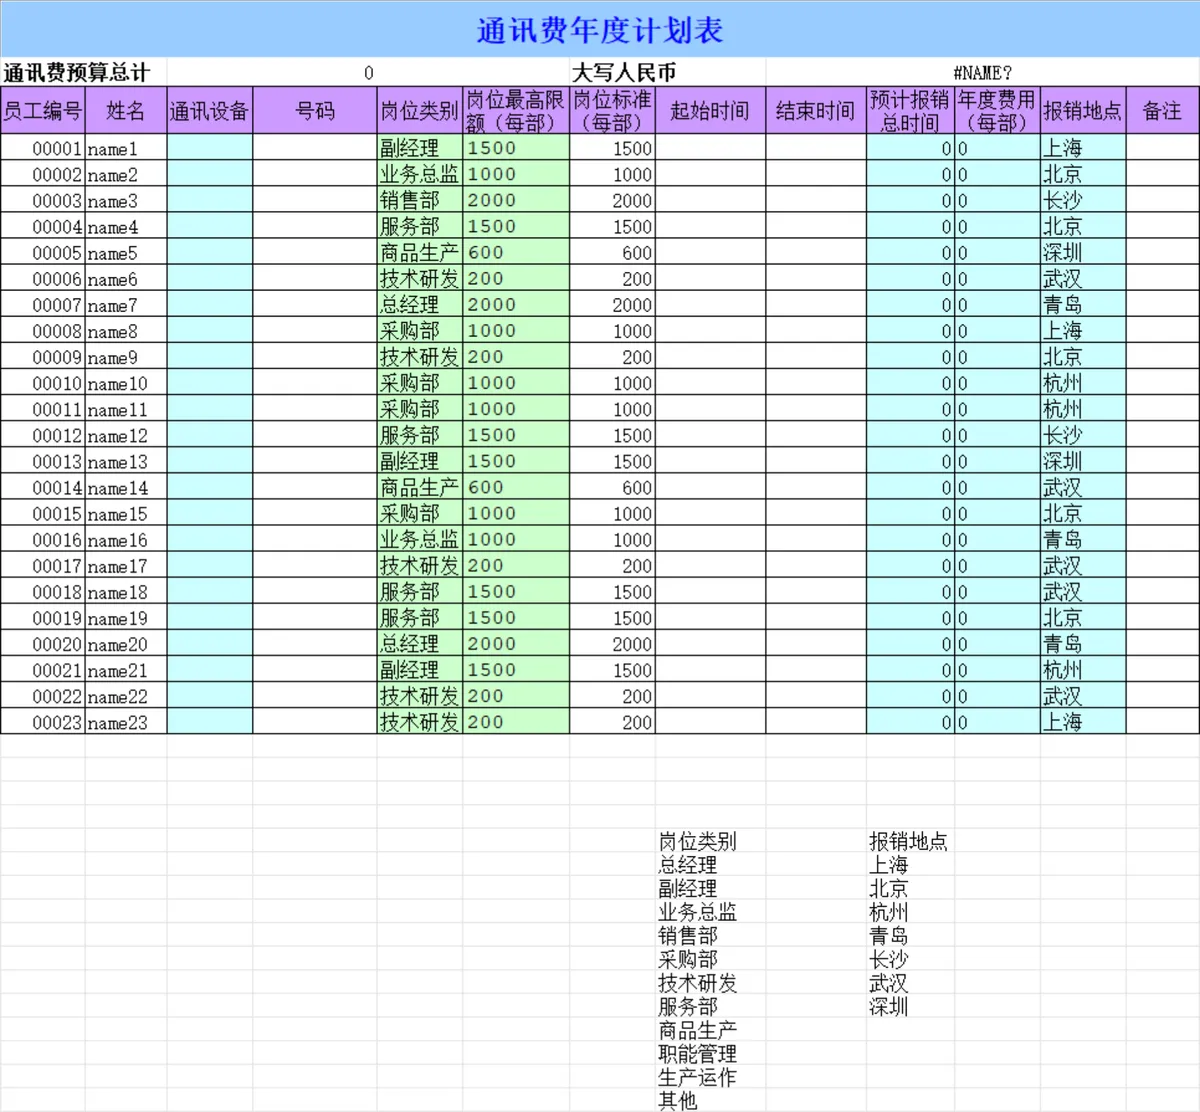Click 杭州 in the name11 row
Image resolution: width=1200 pixels, height=1112 pixels.
point(1083,409)
